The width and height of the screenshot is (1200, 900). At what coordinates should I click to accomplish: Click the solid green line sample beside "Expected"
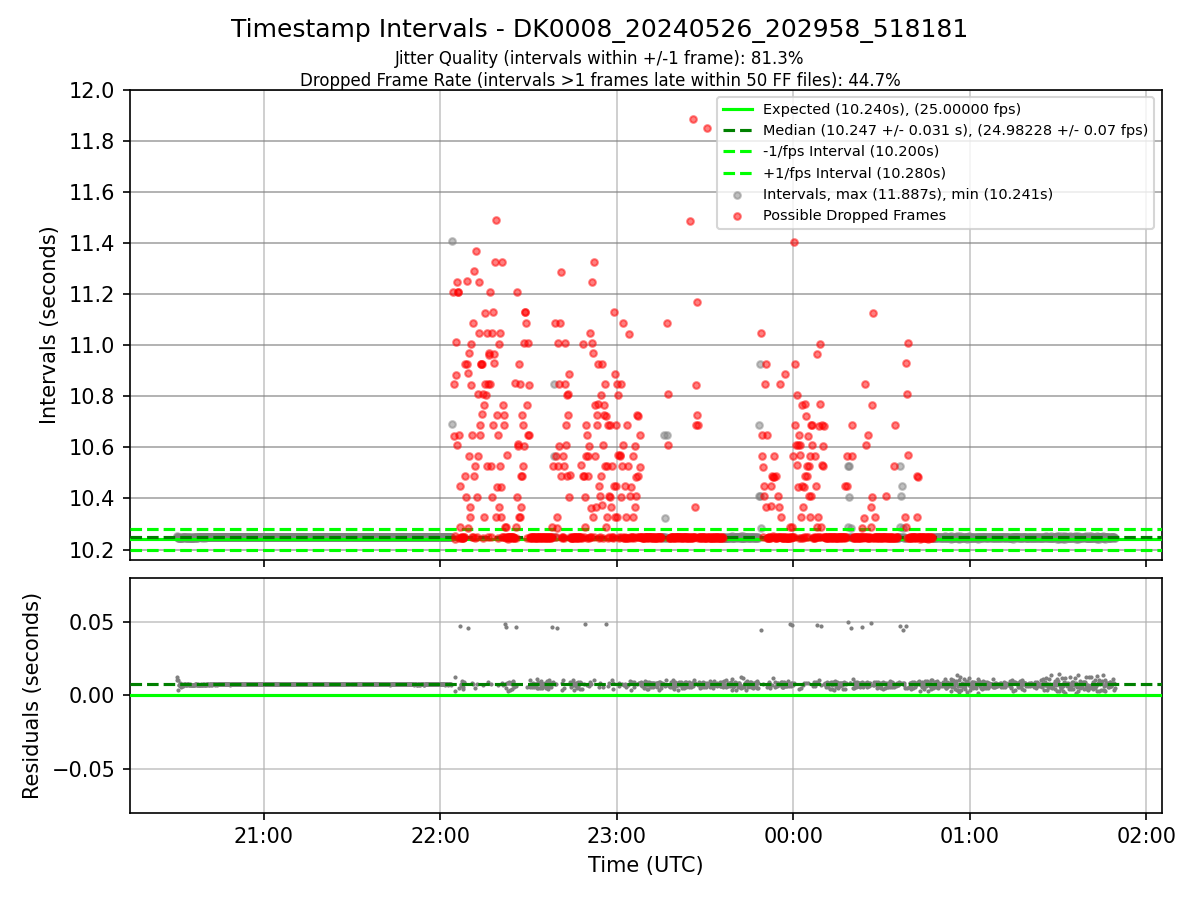coord(737,109)
